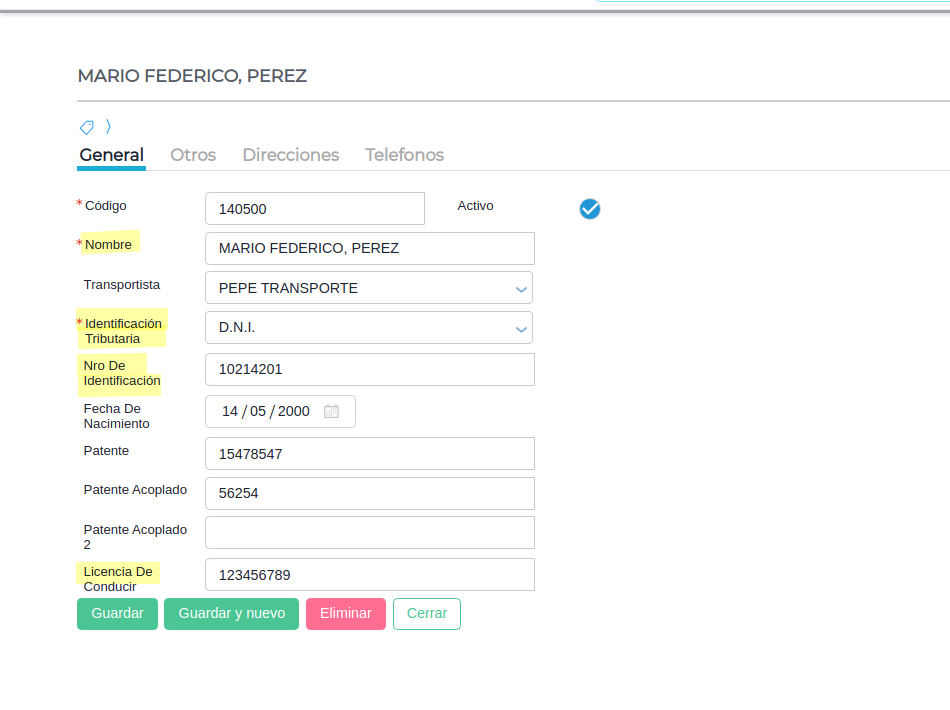Click the Nro De Identificación field
This screenshot has width=950, height=710.
coord(369,369)
